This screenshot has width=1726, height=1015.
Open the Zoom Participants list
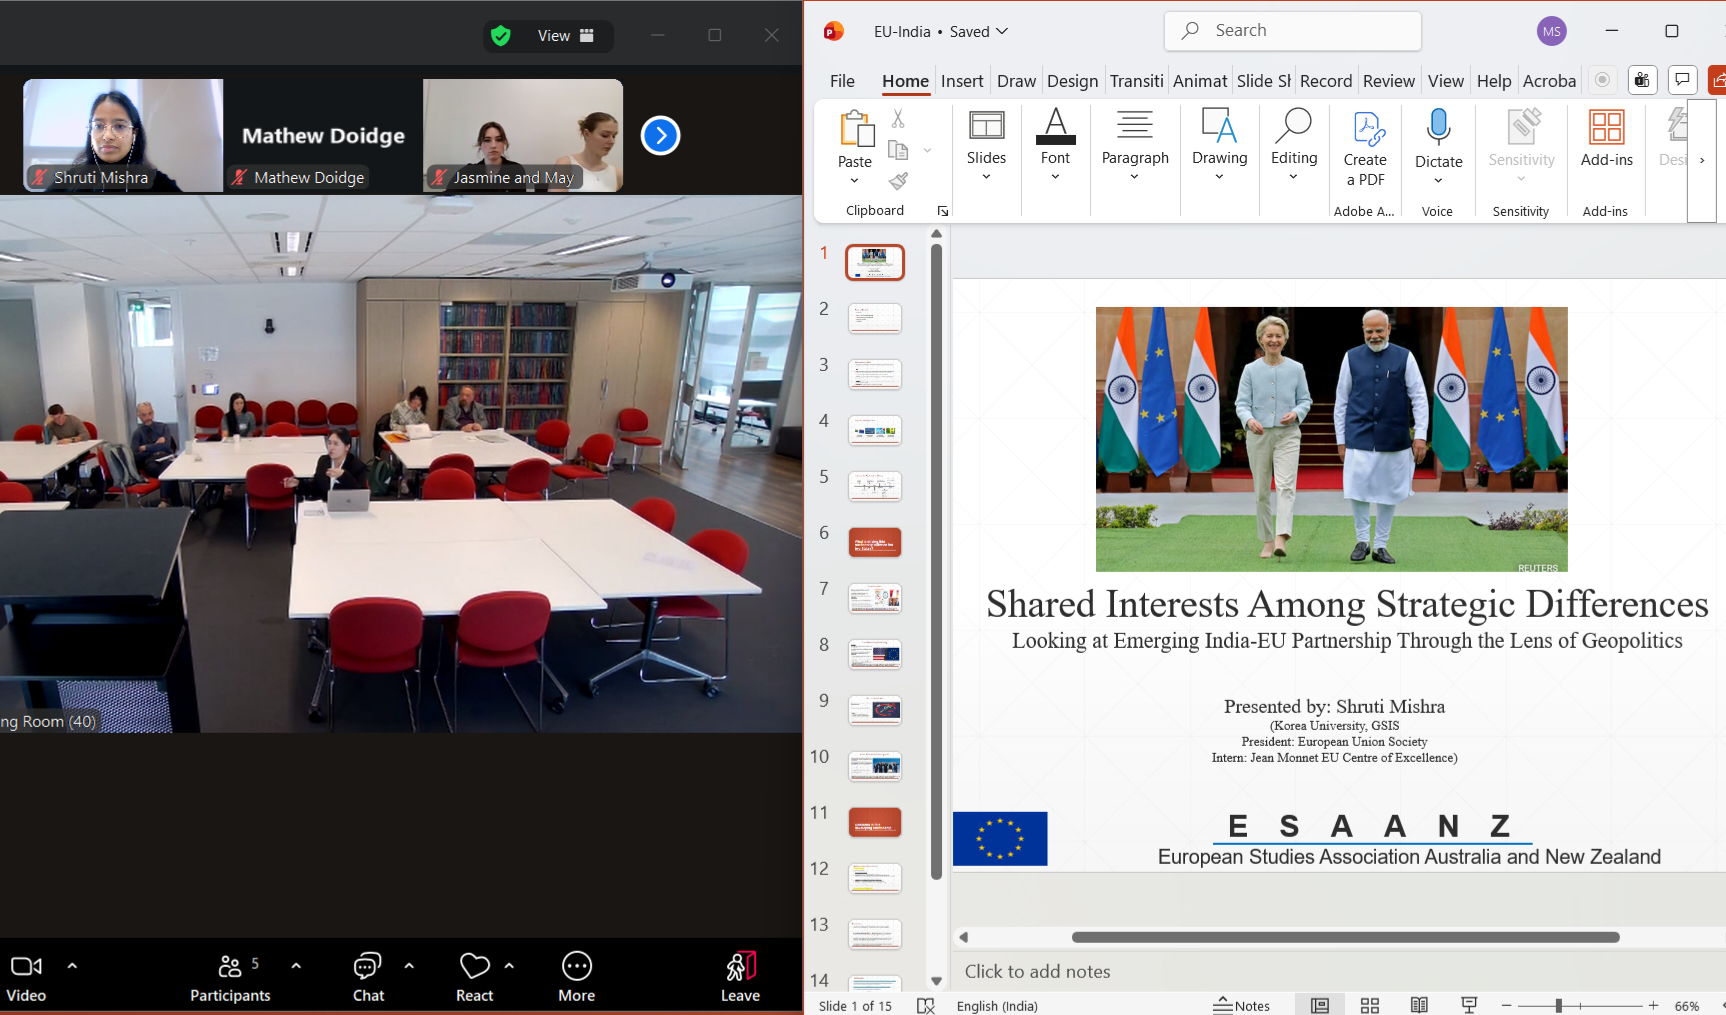[x=230, y=976]
